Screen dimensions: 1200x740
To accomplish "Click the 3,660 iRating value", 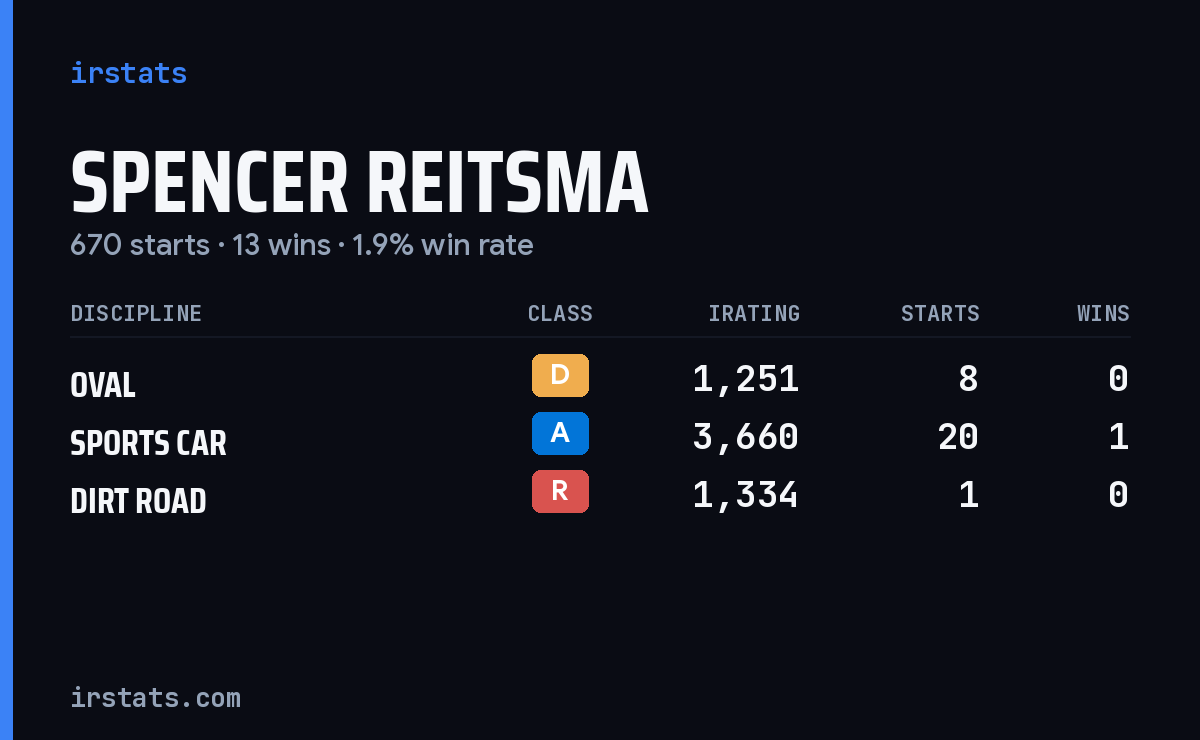I will coord(746,438).
